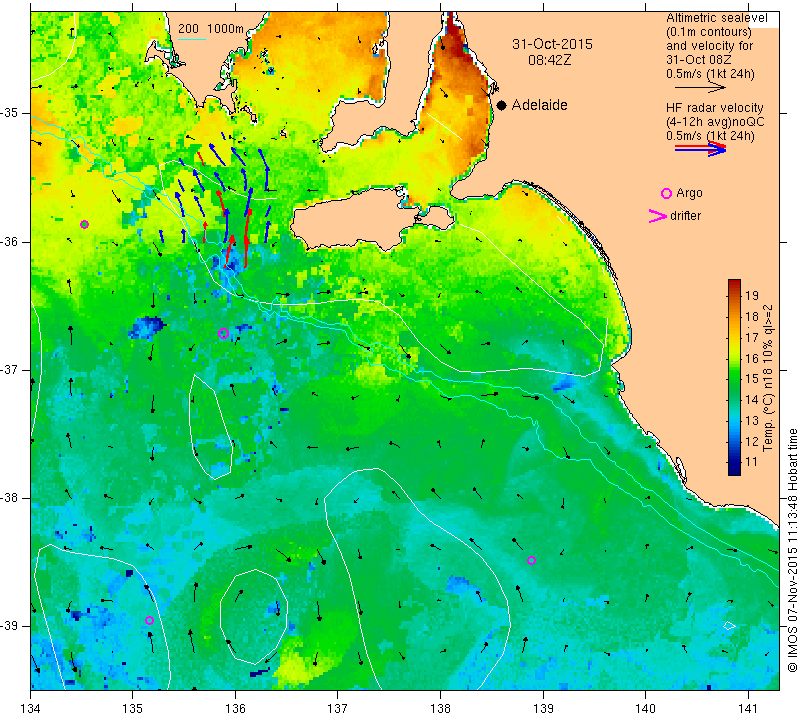Viewport: 800px width, 720px height.
Task: Click the 'Argo' legend label
Action: [x=689, y=193]
